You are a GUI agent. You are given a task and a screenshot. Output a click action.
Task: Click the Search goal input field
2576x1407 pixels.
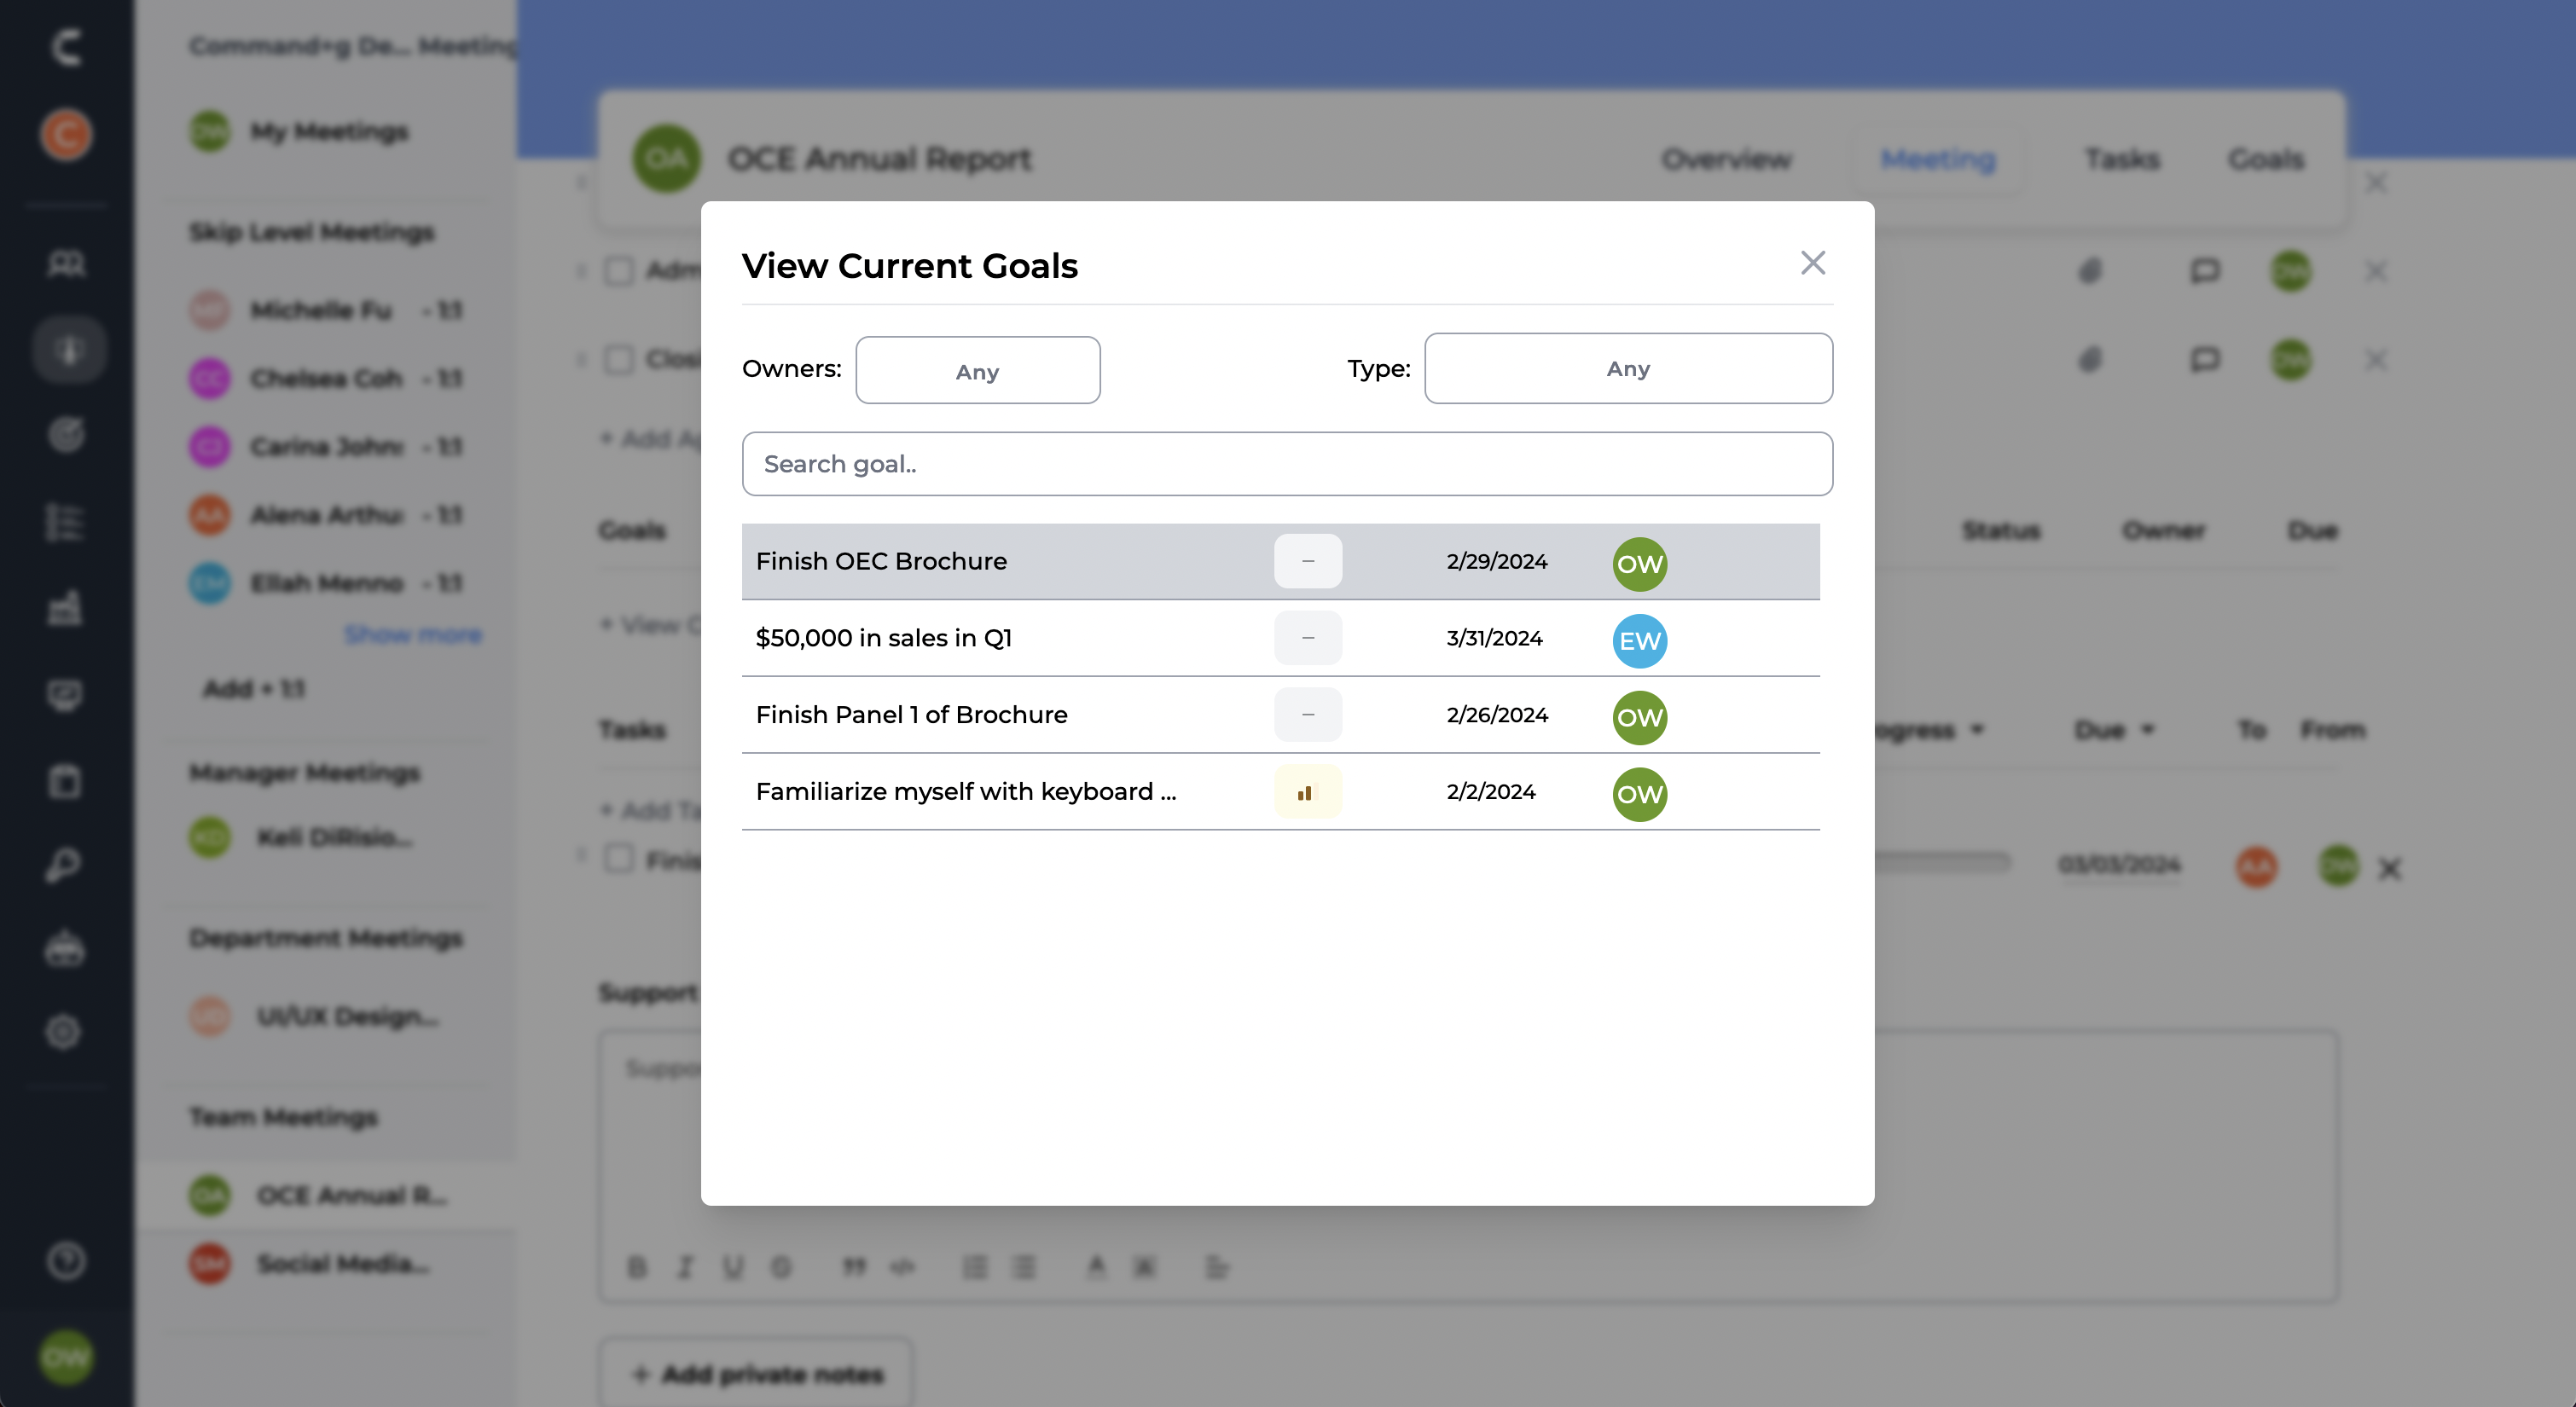(1286, 464)
